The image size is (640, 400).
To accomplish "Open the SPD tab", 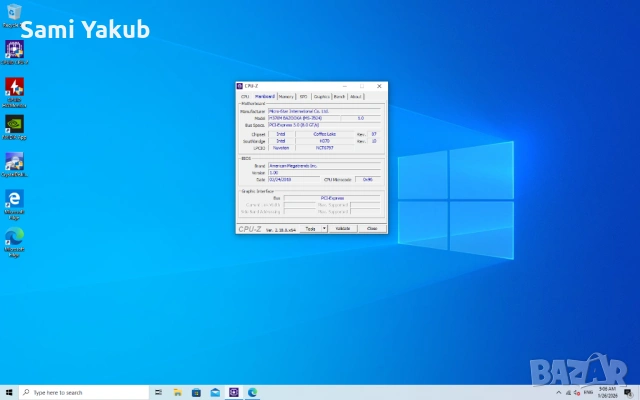I will pos(303,96).
